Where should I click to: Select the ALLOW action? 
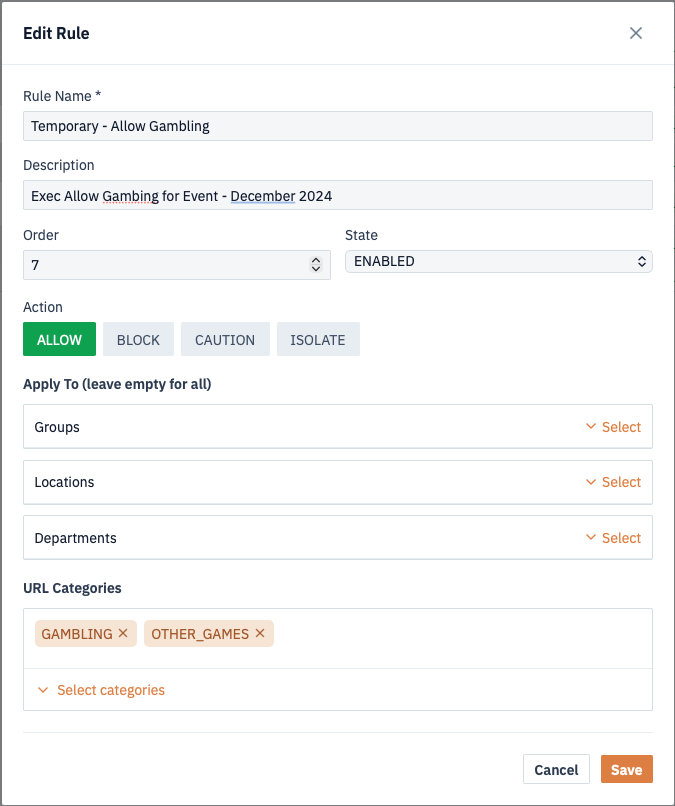pos(60,339)
